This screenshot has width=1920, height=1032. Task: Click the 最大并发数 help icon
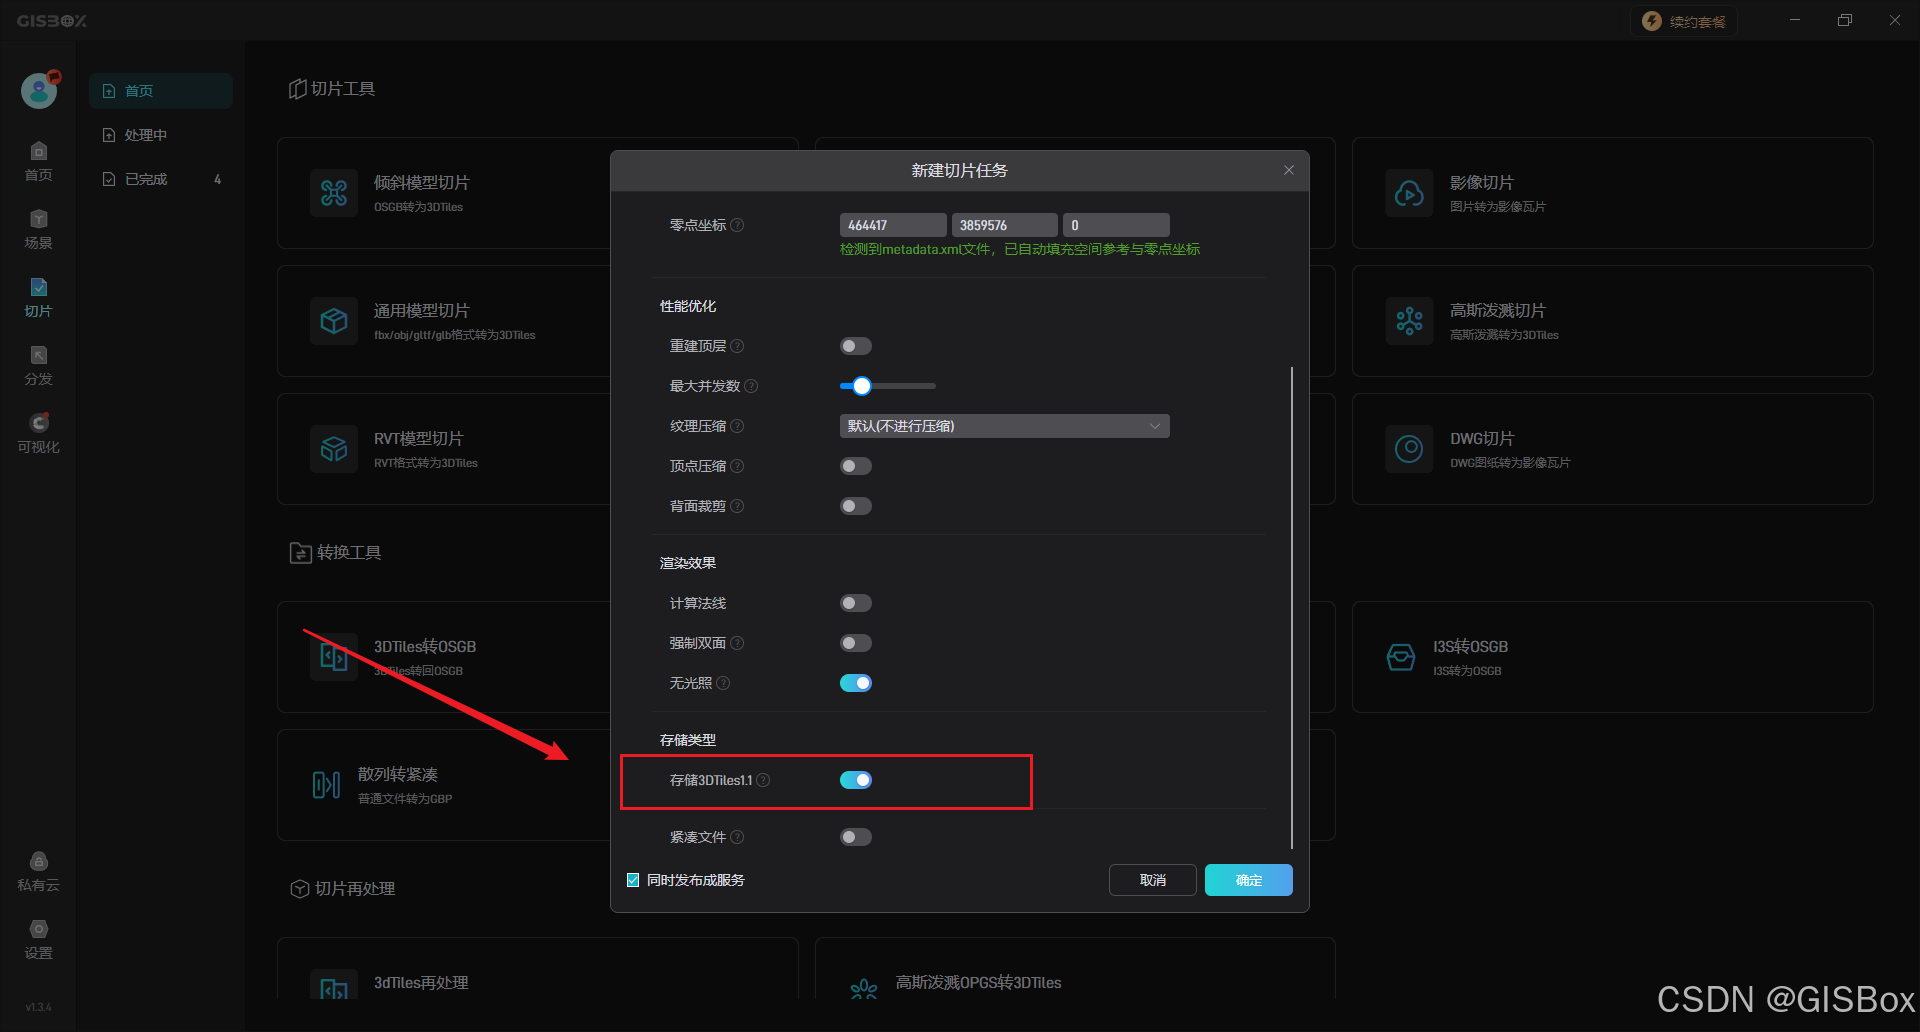click(x=751, y=386)
